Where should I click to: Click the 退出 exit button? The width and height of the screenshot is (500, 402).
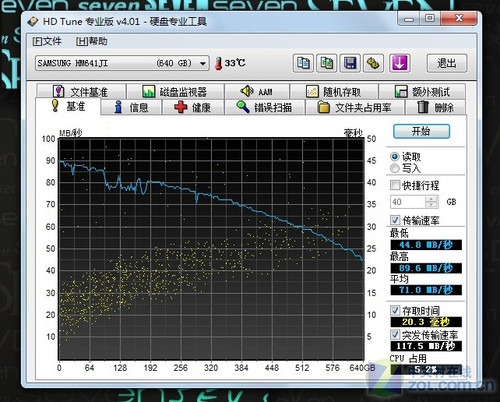(x=447, y=63)
